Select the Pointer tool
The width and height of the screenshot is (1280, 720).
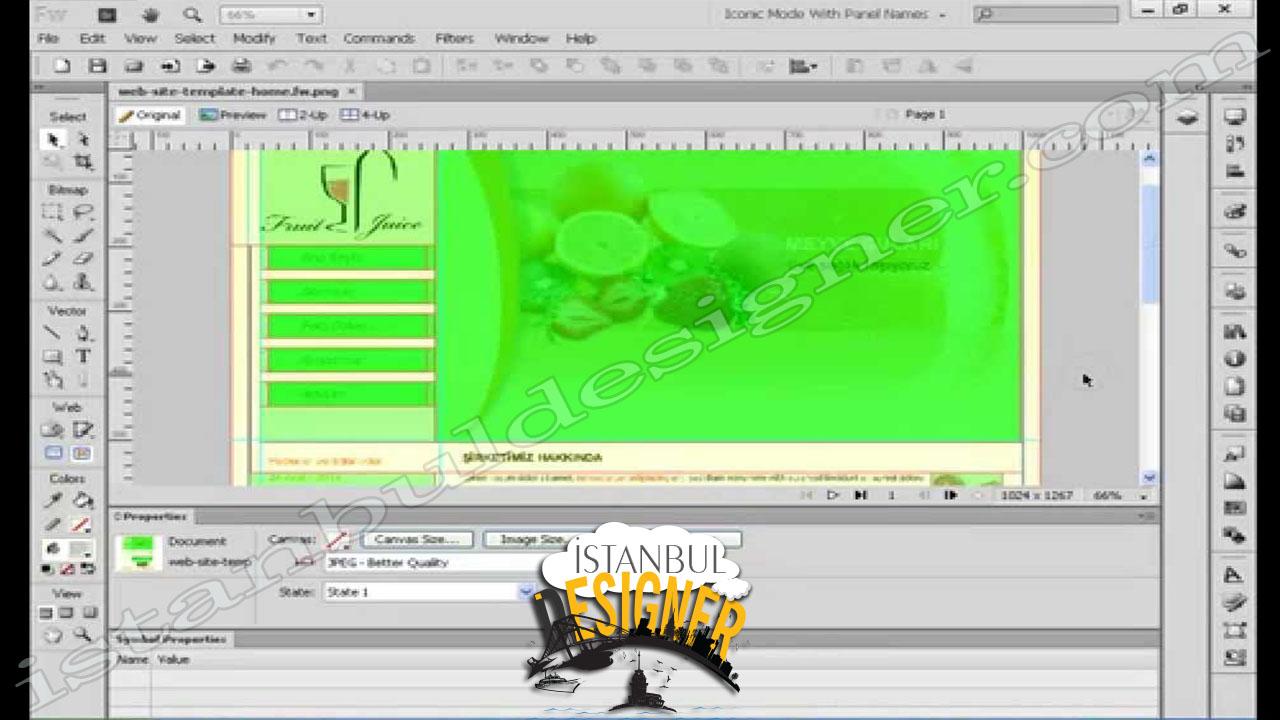[52, 140]
